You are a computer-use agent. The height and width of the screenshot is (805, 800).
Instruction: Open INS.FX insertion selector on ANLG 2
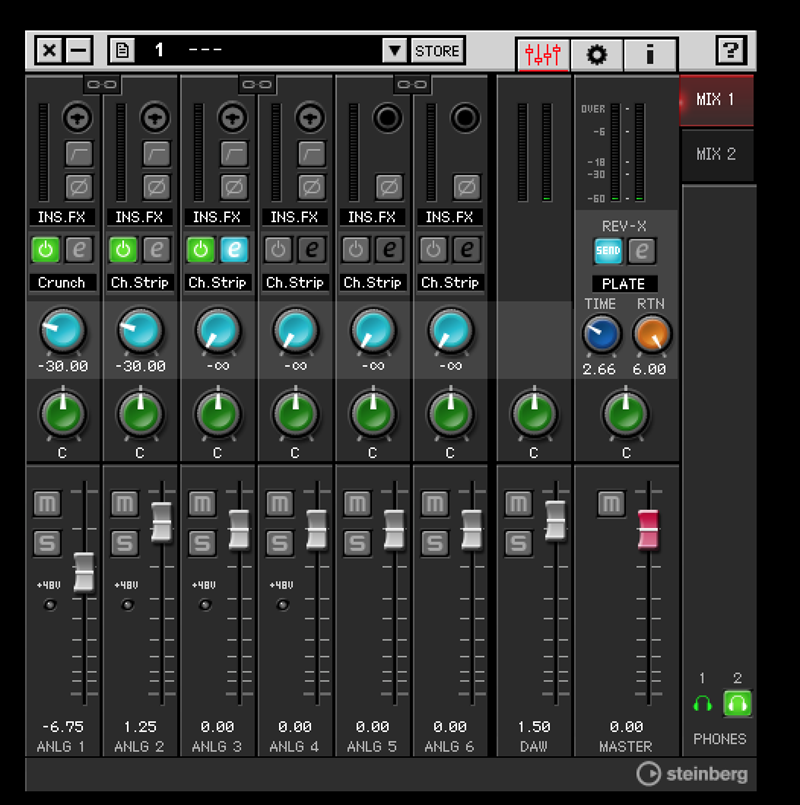tap(139, 217)
